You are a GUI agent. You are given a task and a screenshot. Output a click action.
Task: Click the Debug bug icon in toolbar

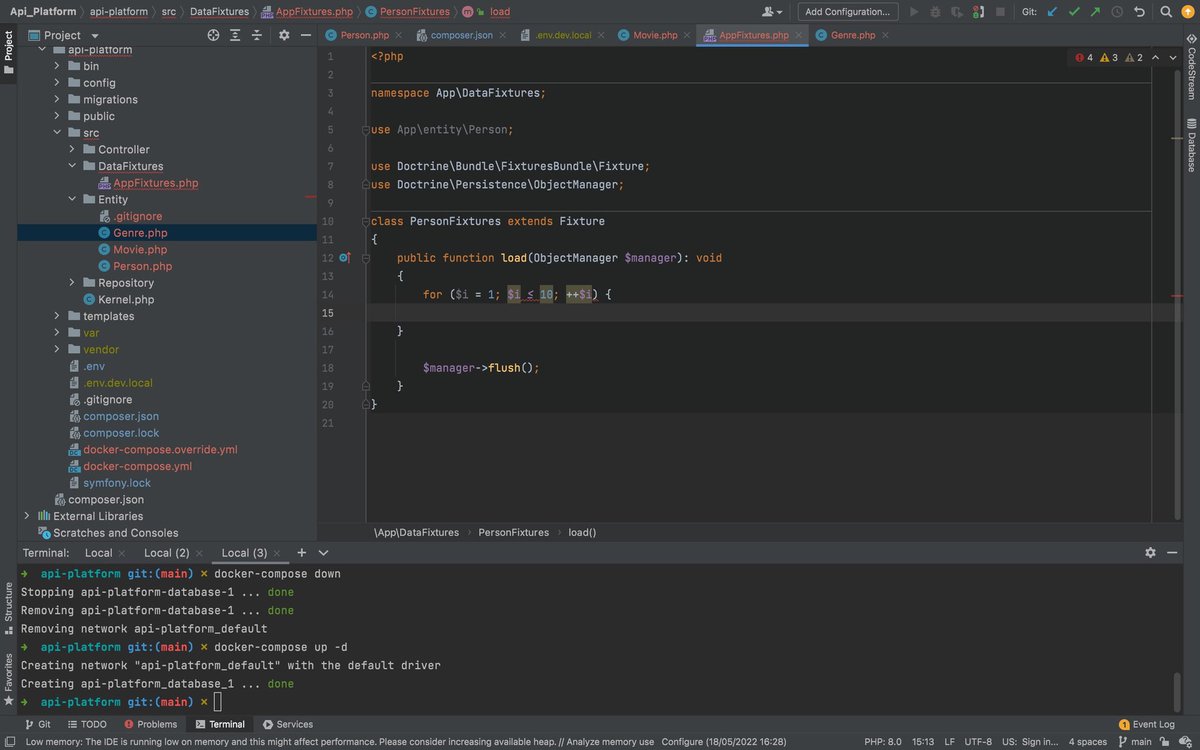click(x=936, y=12)
